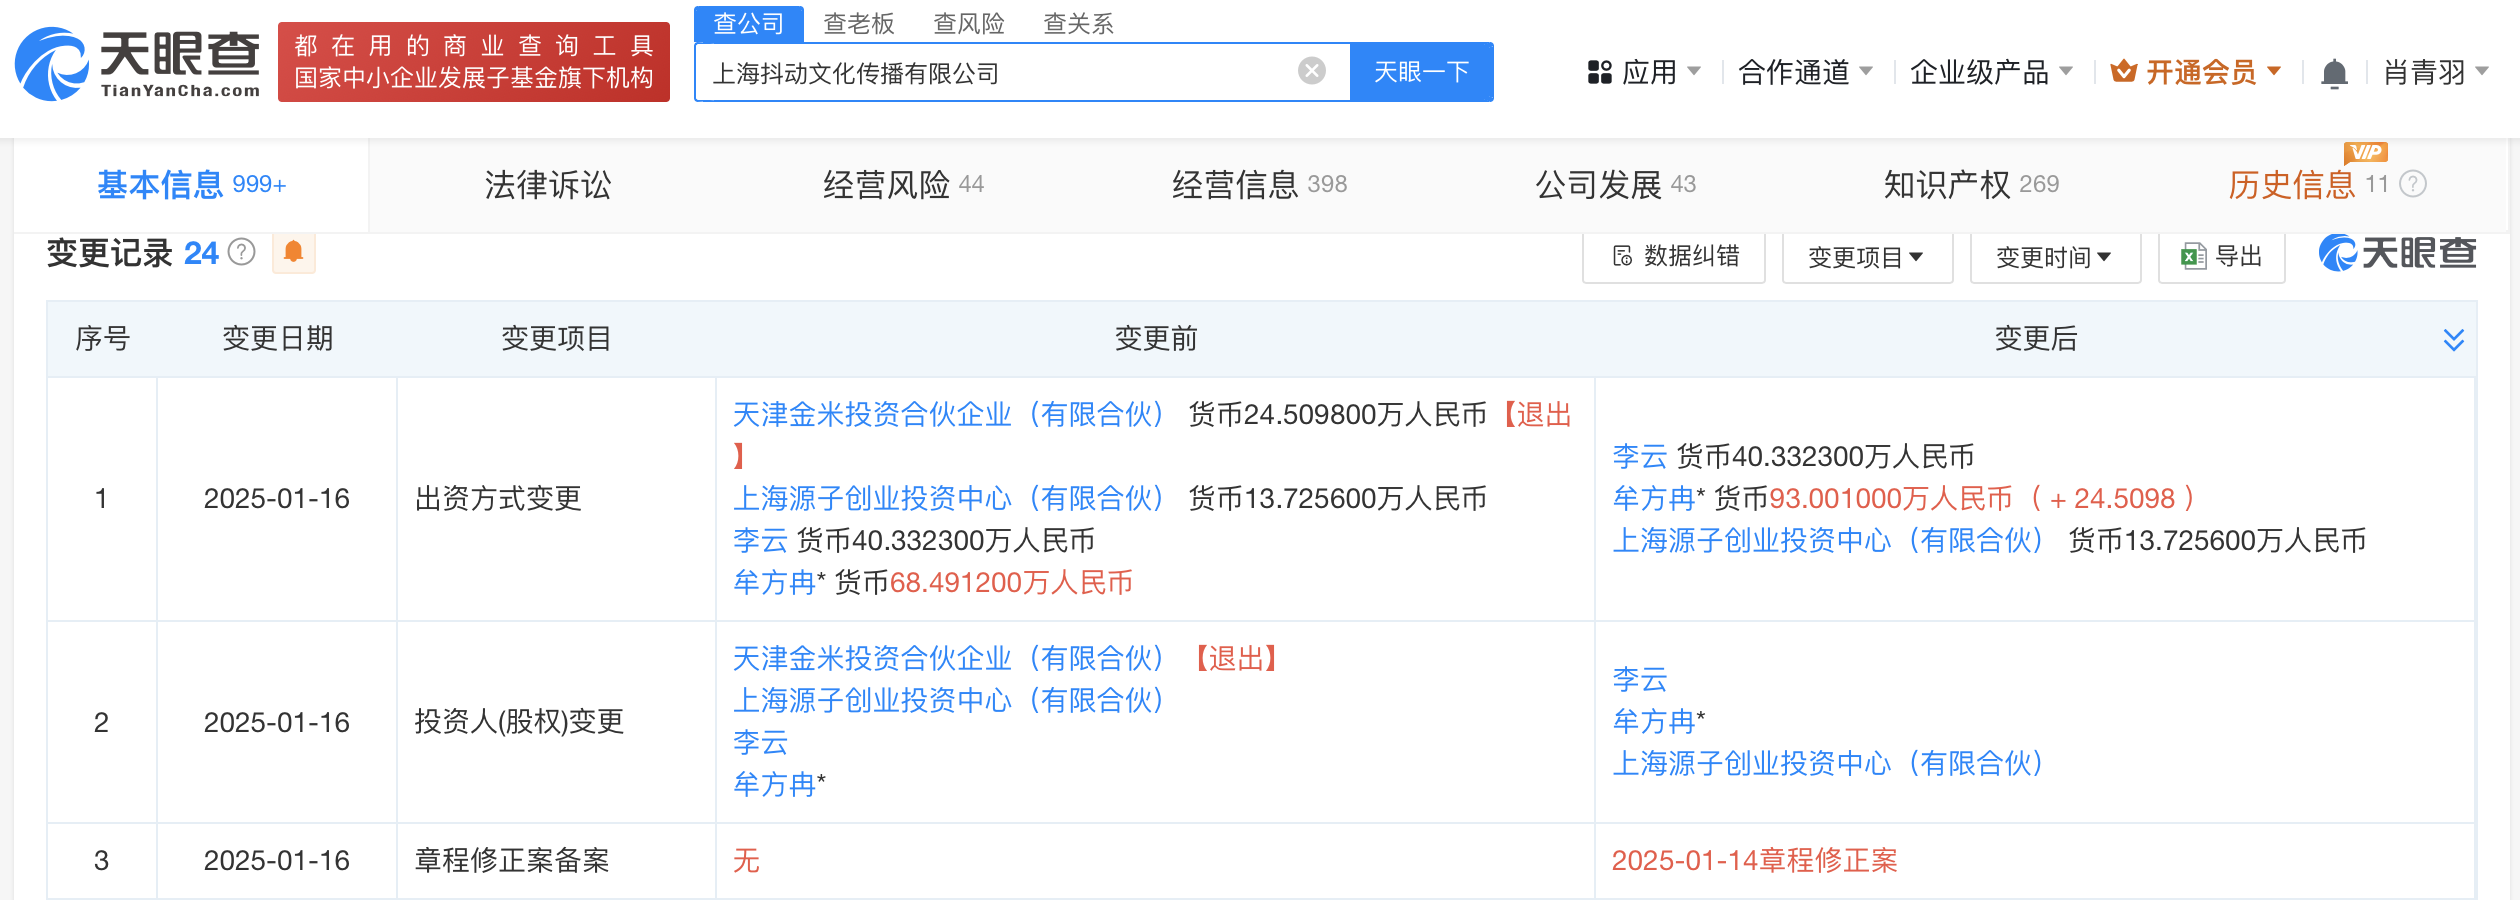Select the 法律诉讼 tab
Image resolution: width=2520 pixels, height=900 pixels.
(548, 185)
